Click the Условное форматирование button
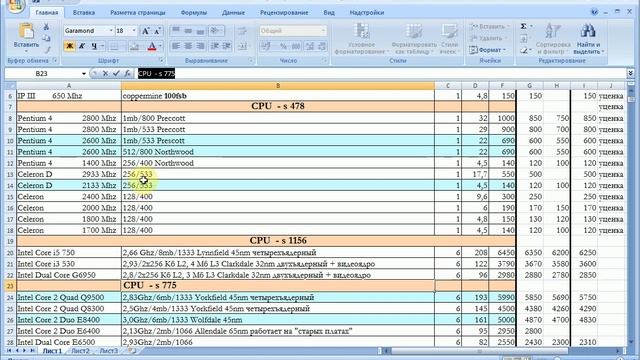Viewport: 640px width, 360px height. pyautogui.click(x=361, y=39)
